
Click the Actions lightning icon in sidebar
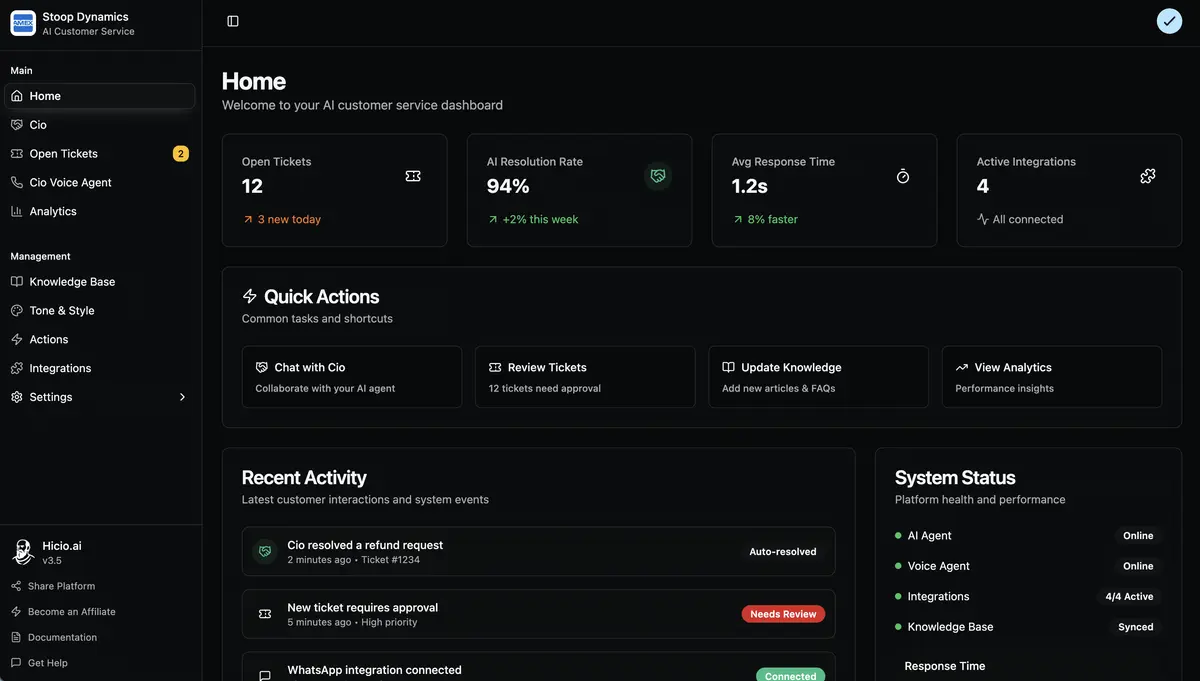[17, 340]
